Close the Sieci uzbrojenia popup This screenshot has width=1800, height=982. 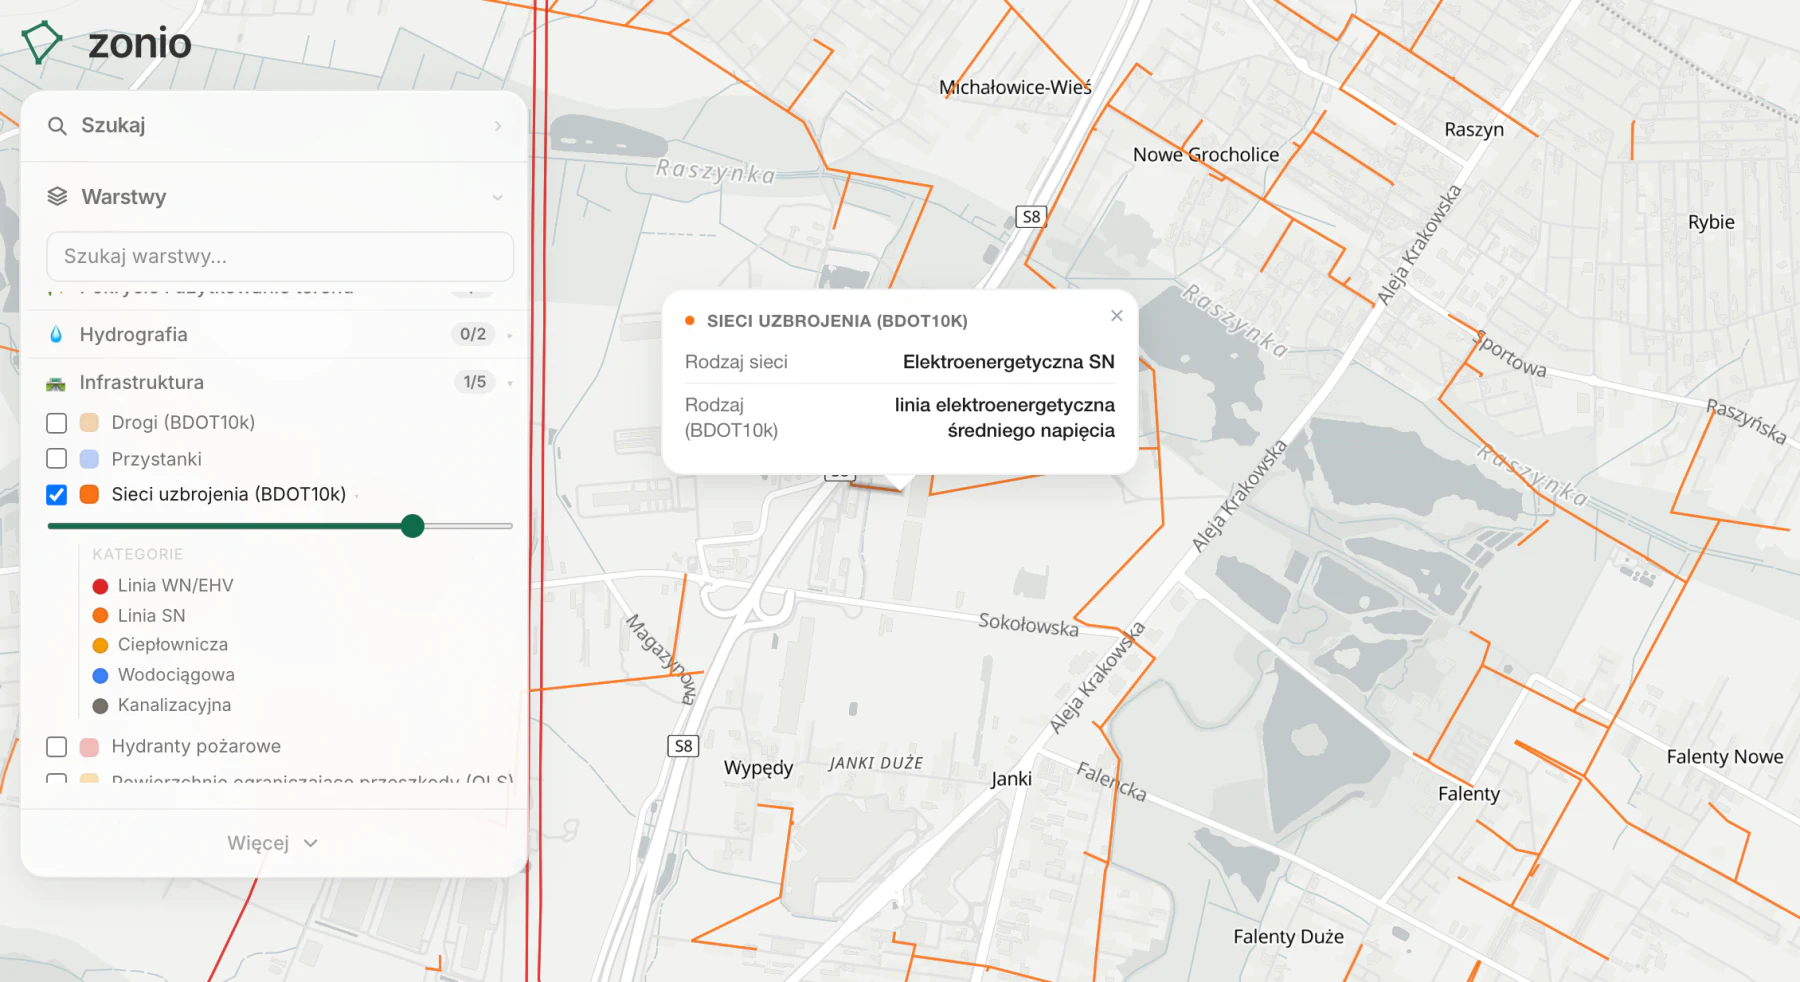click(1117, 316)
